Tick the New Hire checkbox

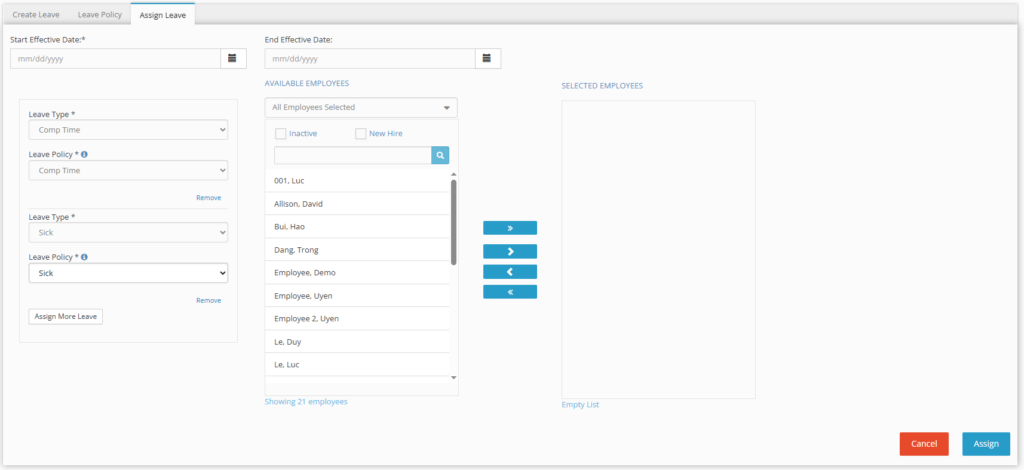pos(360,134)
